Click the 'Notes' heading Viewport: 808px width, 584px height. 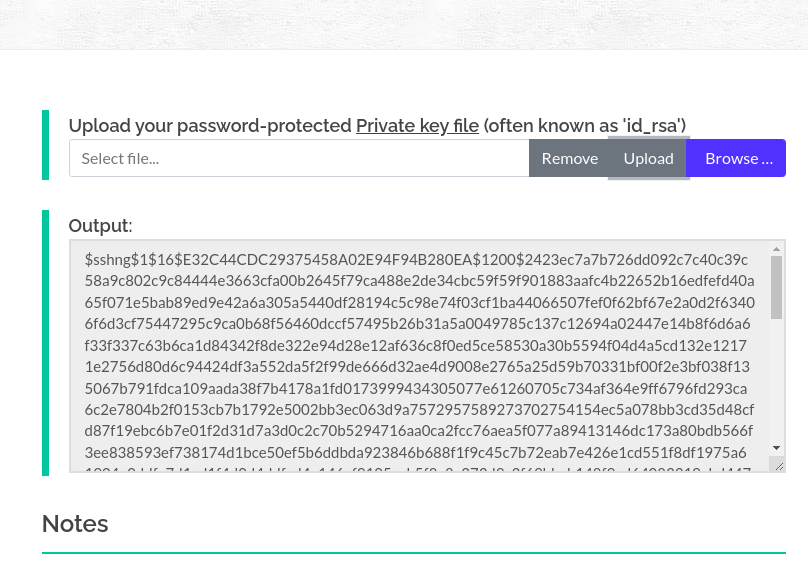coord(75,524)
